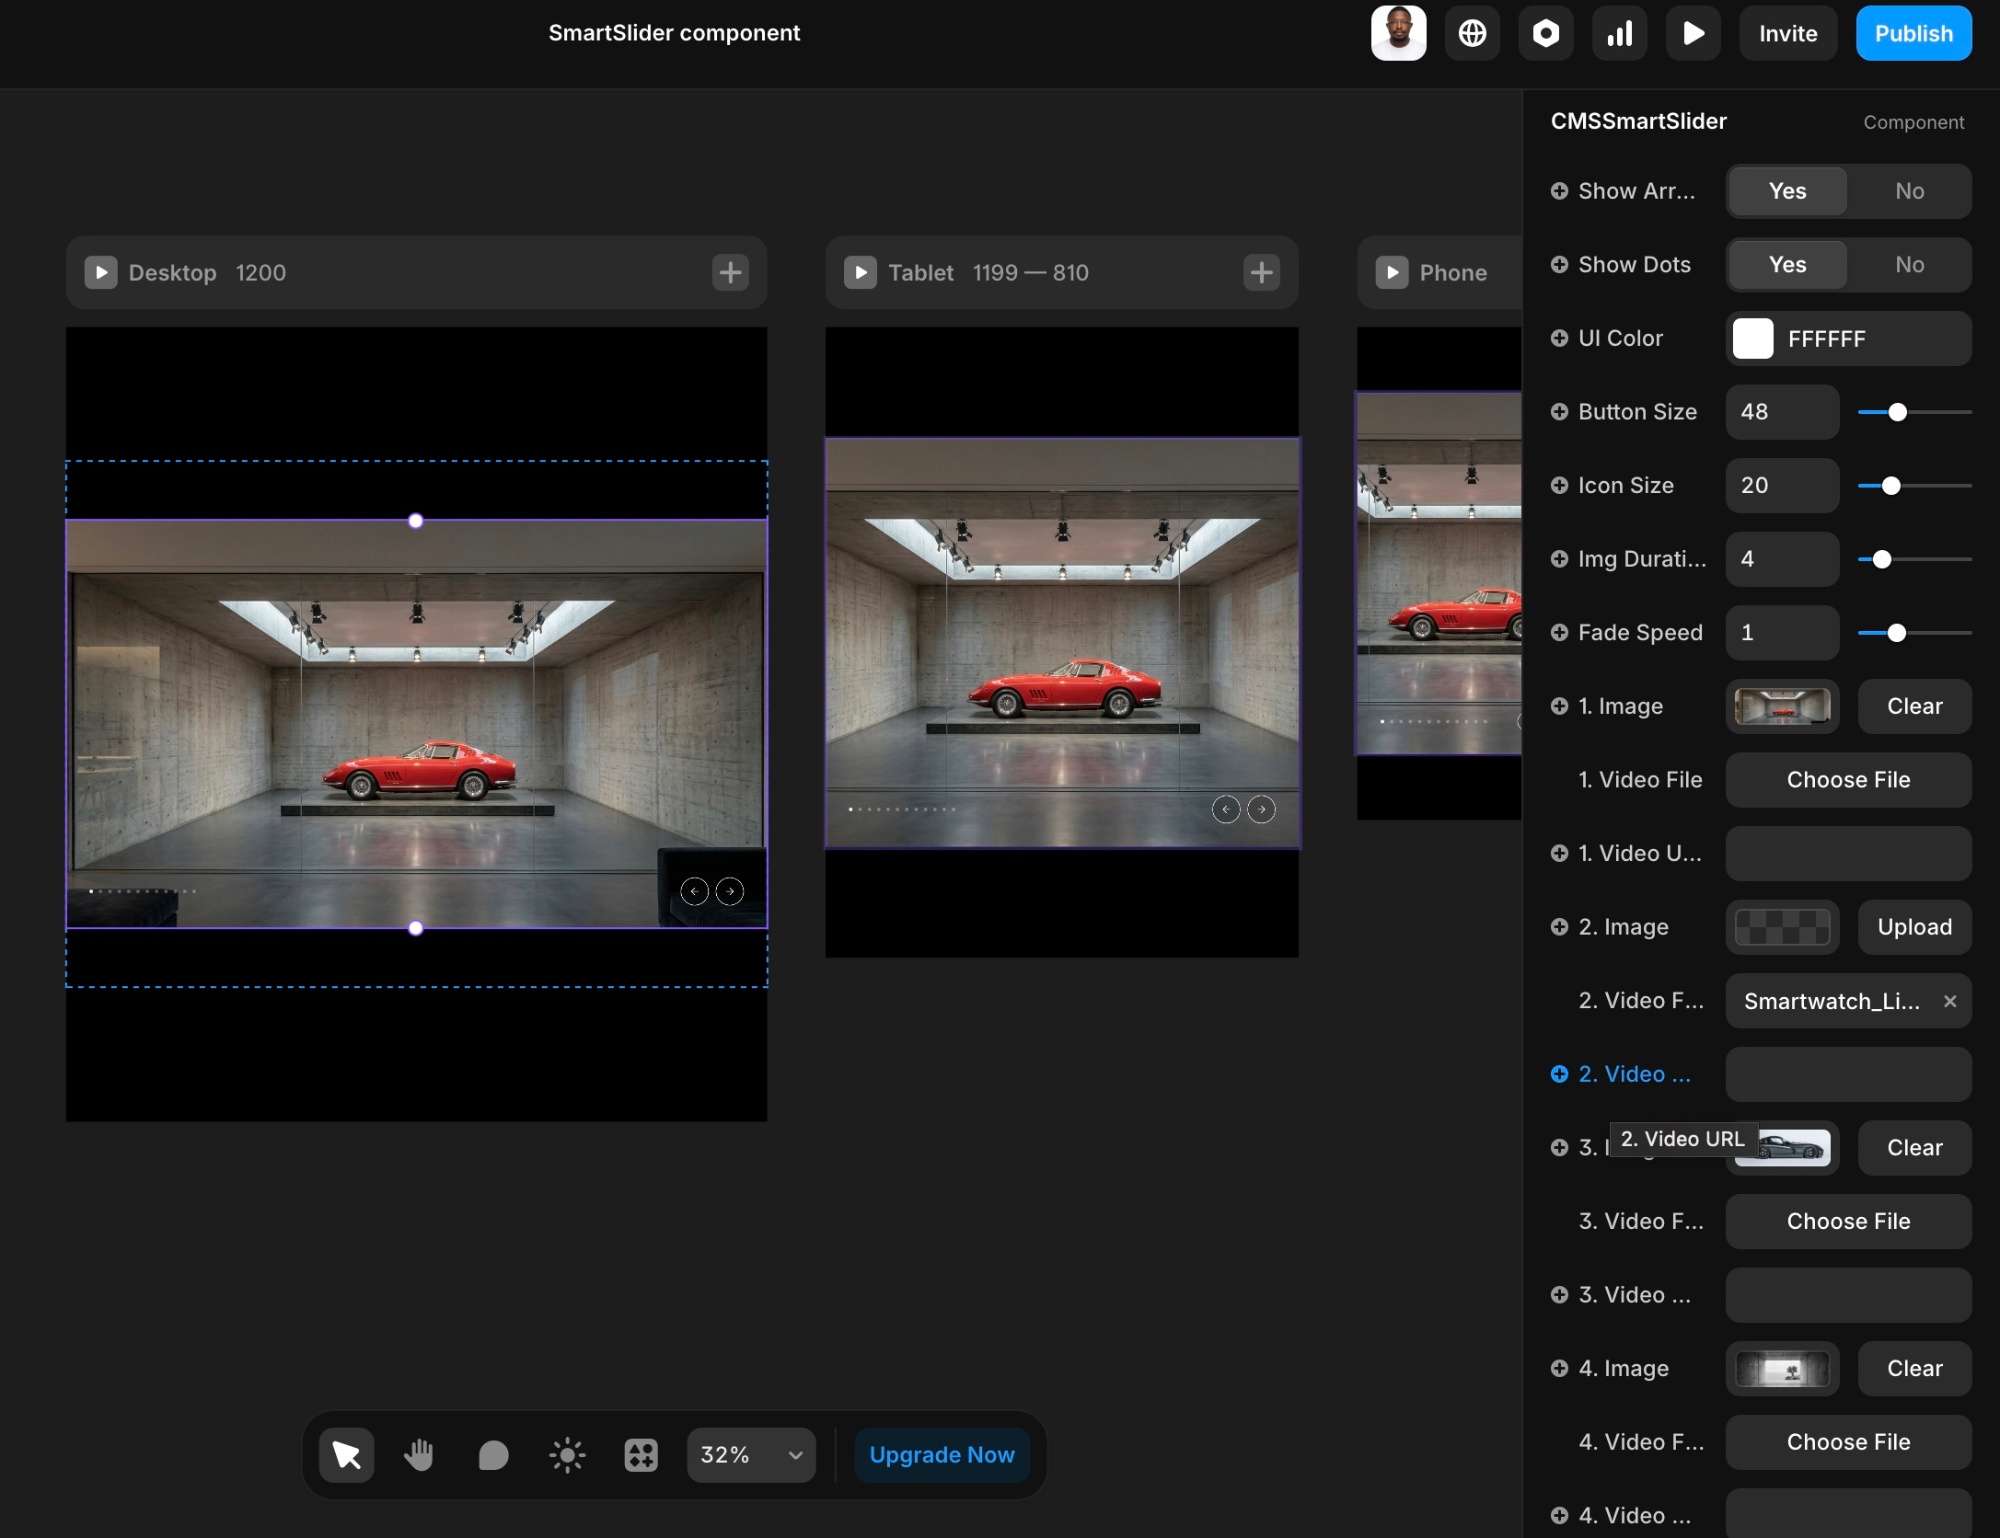The image size is (2000, 1538).
Task: Open the 32% zoom dropdown
Action: tap(751, 1455)
